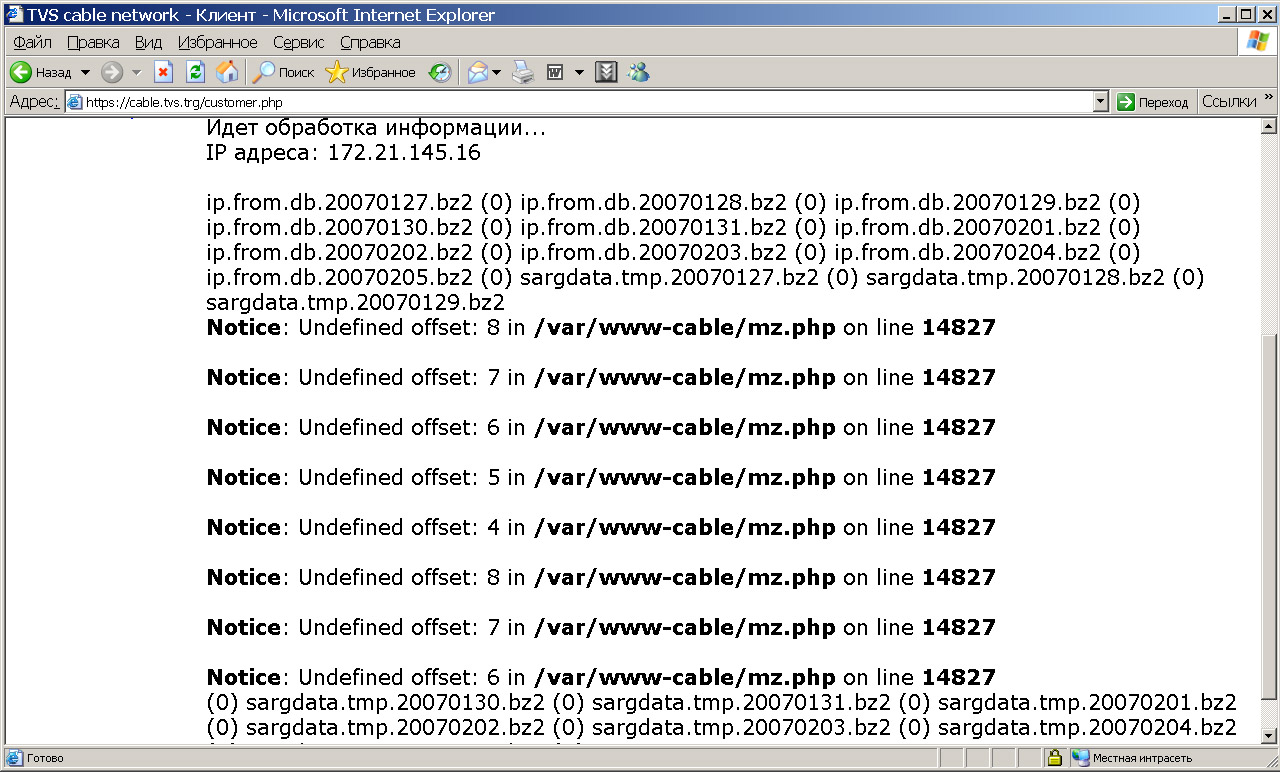Viewport: 1280px width, 772px height.
Task: Expand the Edit with Word dropdown arrow
Action: coord(579,72)
